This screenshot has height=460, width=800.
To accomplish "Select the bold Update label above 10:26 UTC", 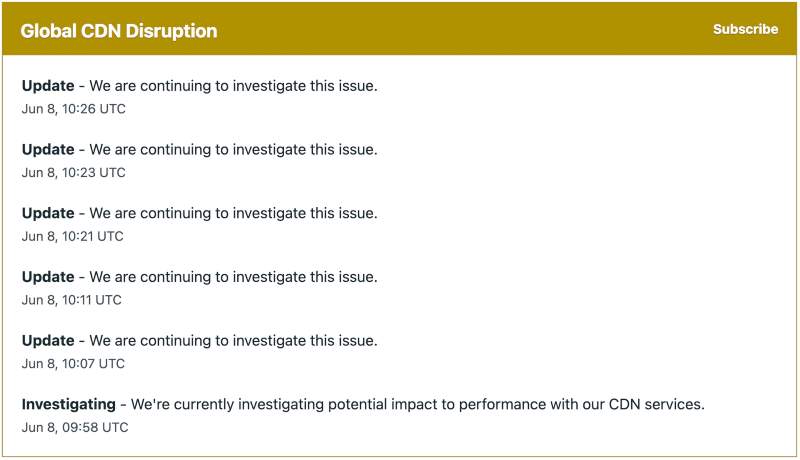I will (x=48, y=86).
